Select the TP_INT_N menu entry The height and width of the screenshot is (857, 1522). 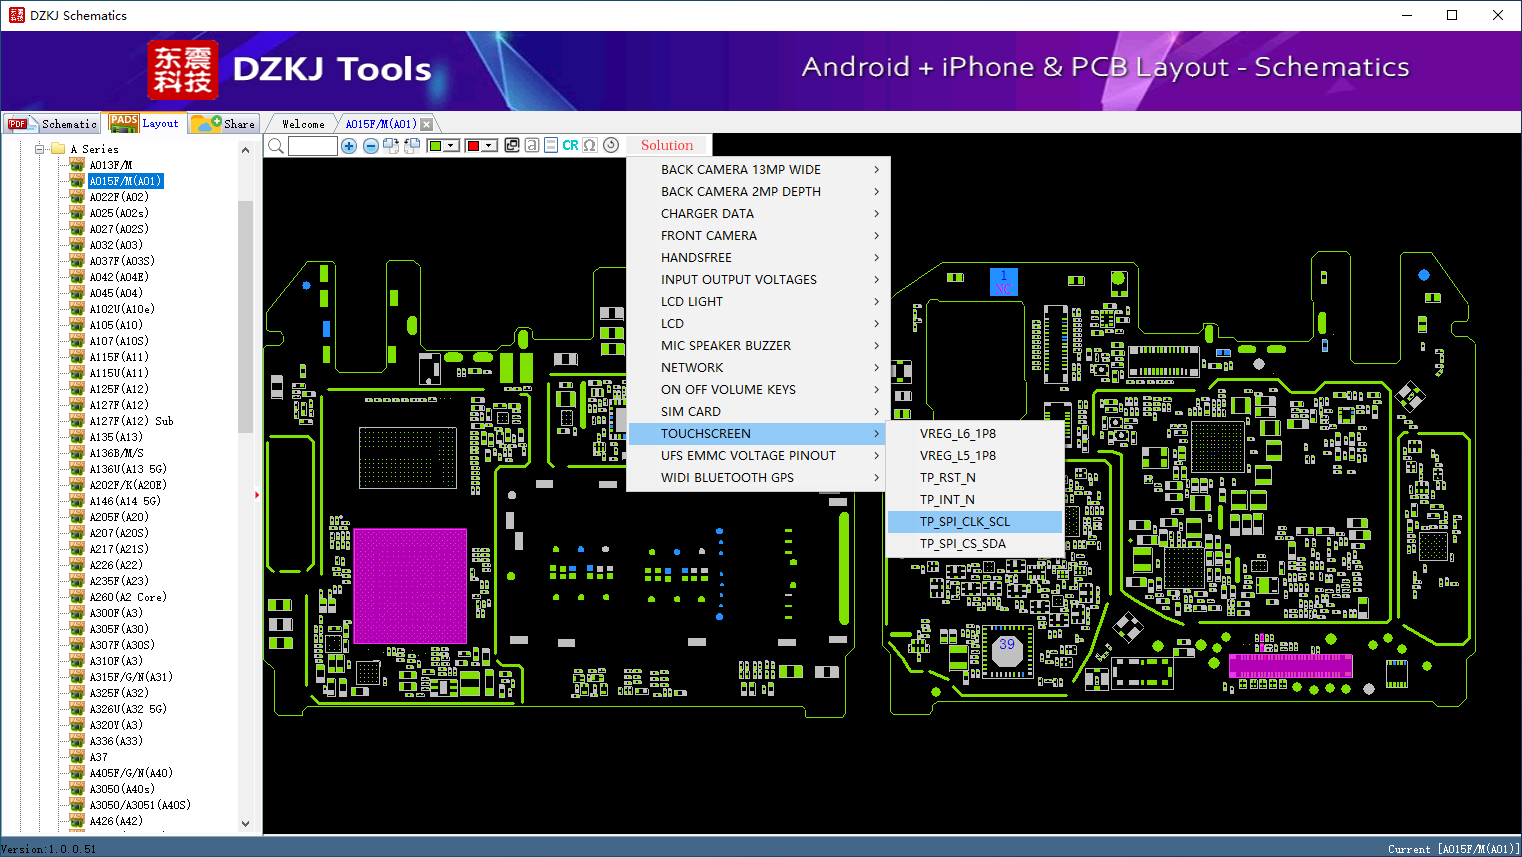click(975, 500)
